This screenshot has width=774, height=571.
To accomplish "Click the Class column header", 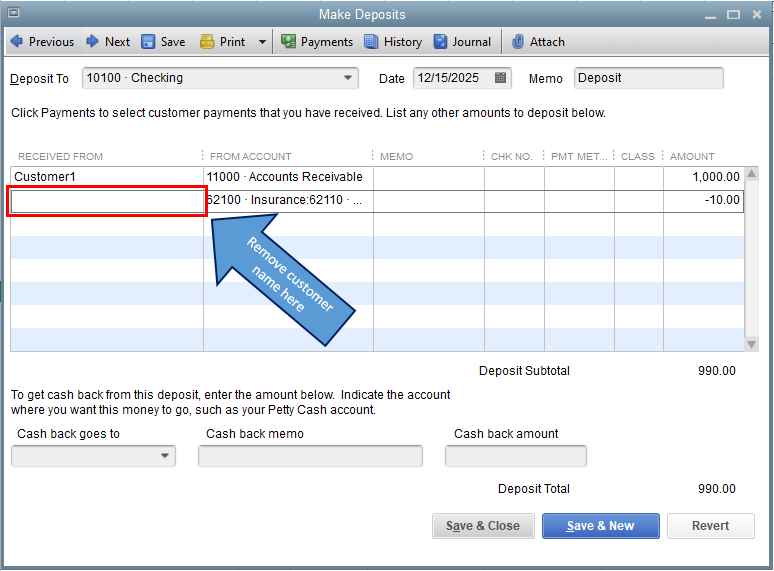I will (637, 156).
